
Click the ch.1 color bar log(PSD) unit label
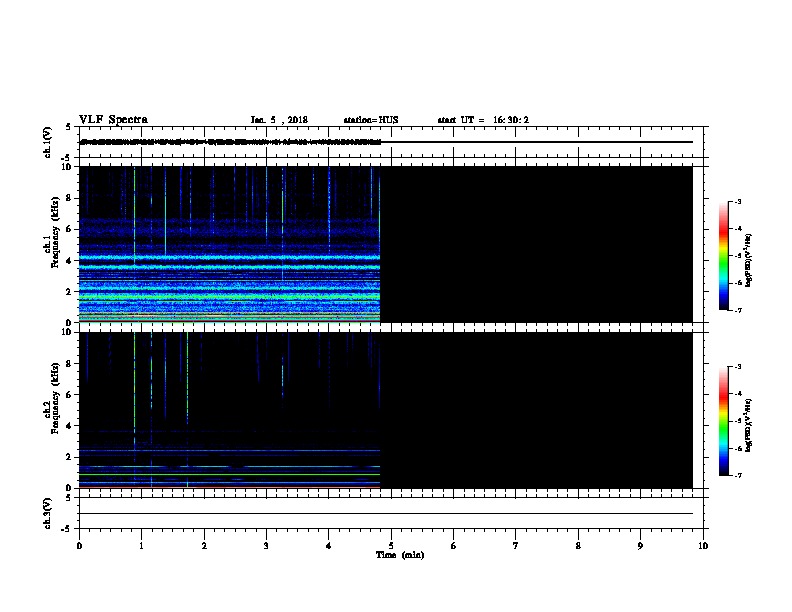tap(748, 261)
